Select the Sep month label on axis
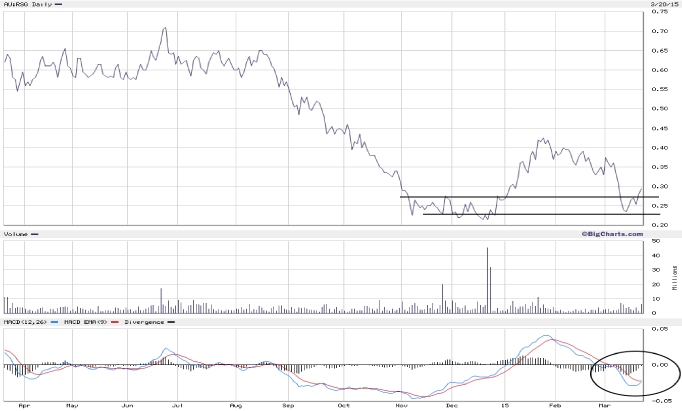 coord(289,407)
